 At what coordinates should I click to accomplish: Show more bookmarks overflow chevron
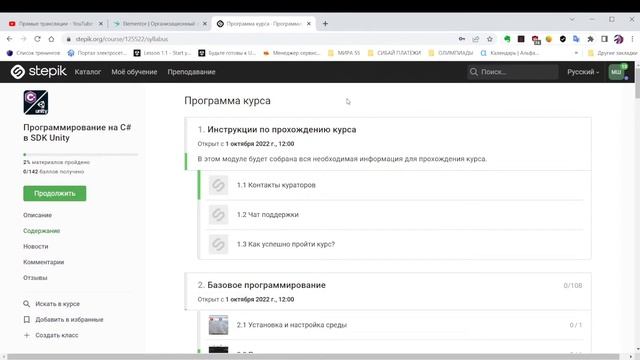click(x=576, y=53)
